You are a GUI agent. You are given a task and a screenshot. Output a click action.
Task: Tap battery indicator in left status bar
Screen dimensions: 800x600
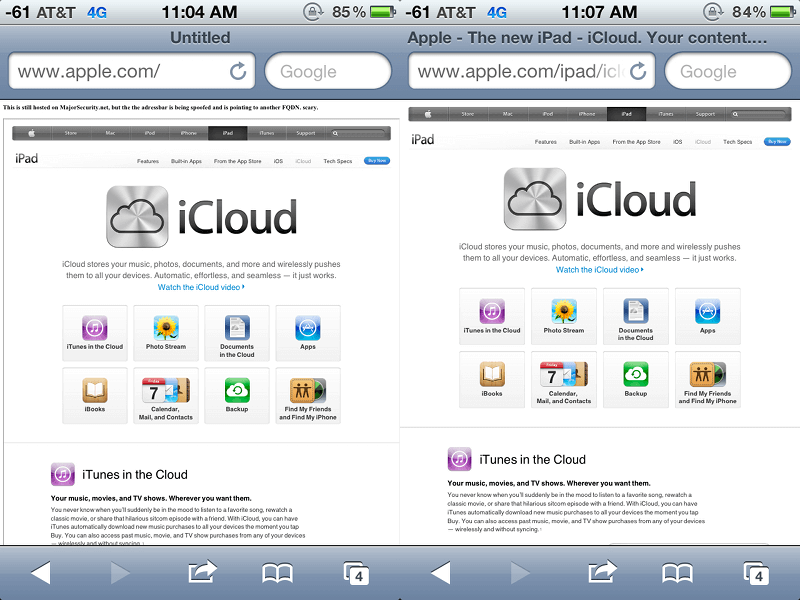click(x=383, y=11)
